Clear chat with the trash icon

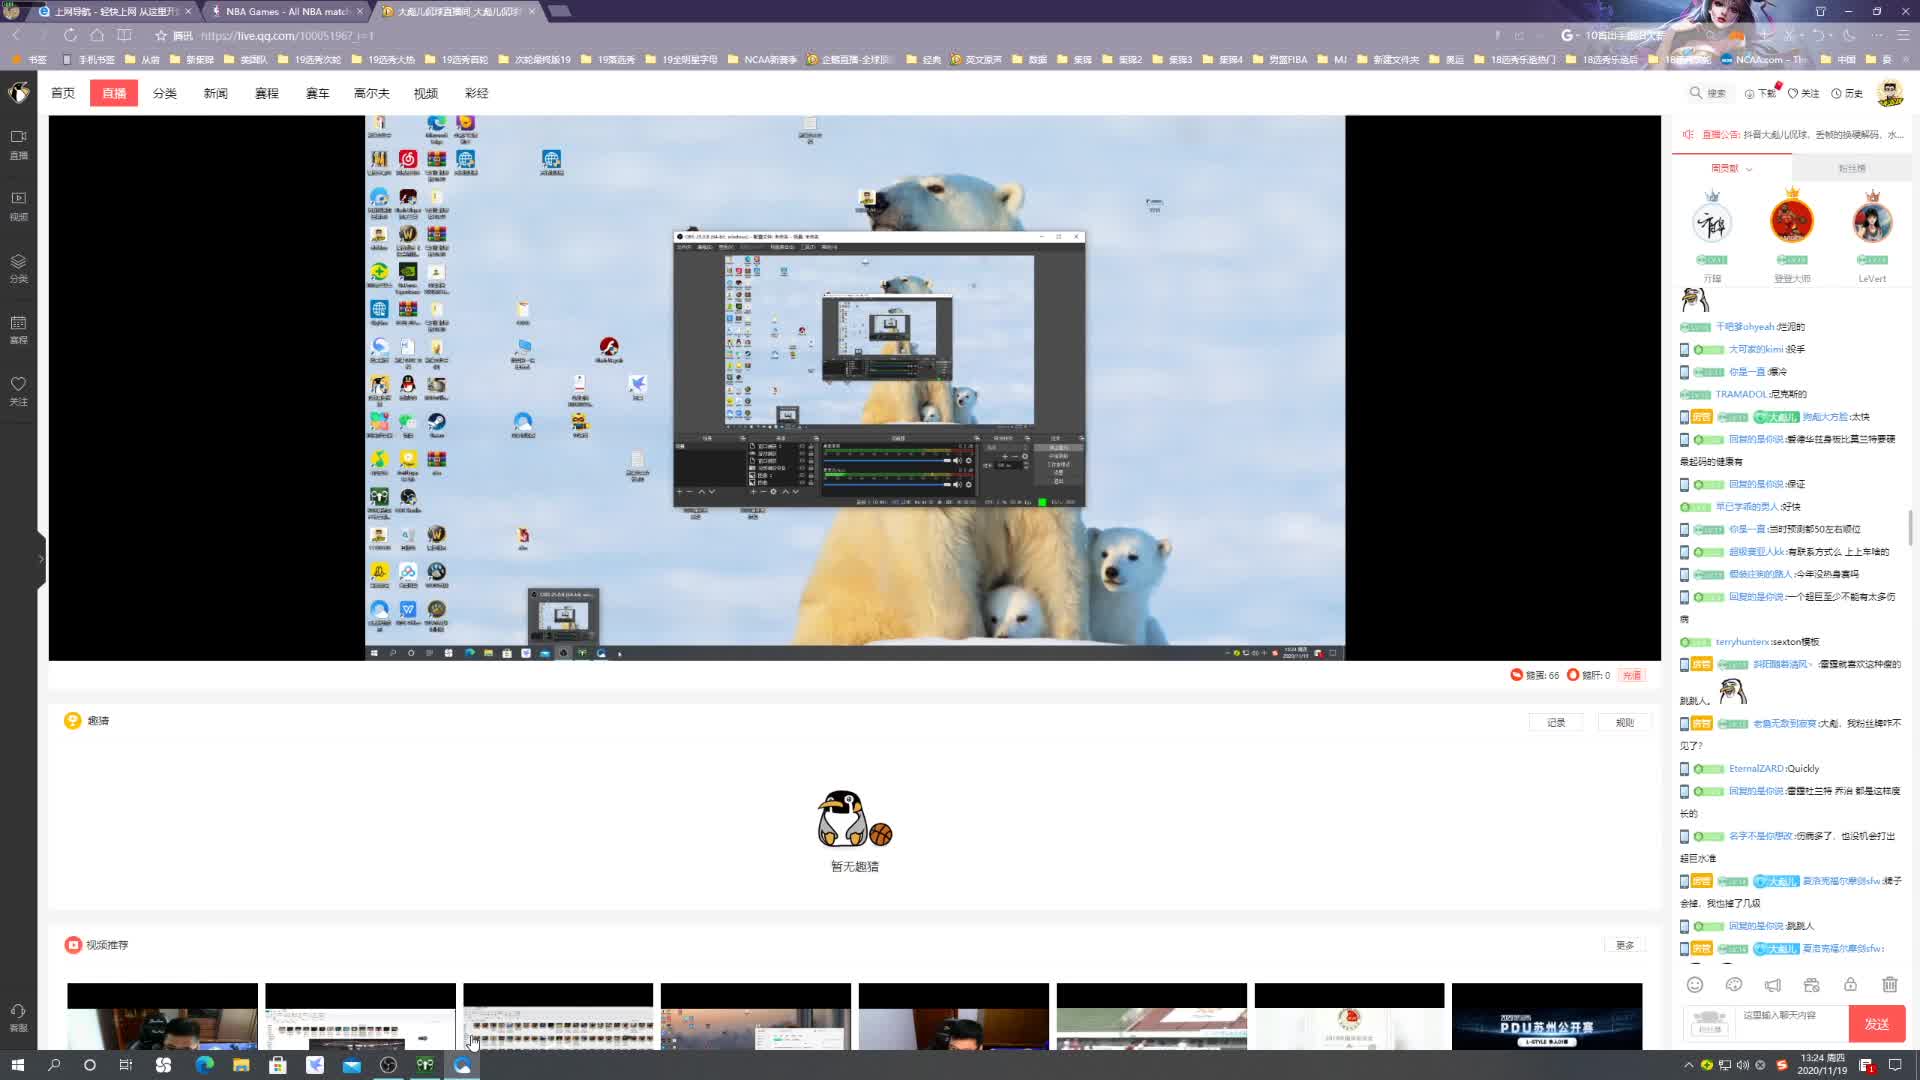point(1889,985)
